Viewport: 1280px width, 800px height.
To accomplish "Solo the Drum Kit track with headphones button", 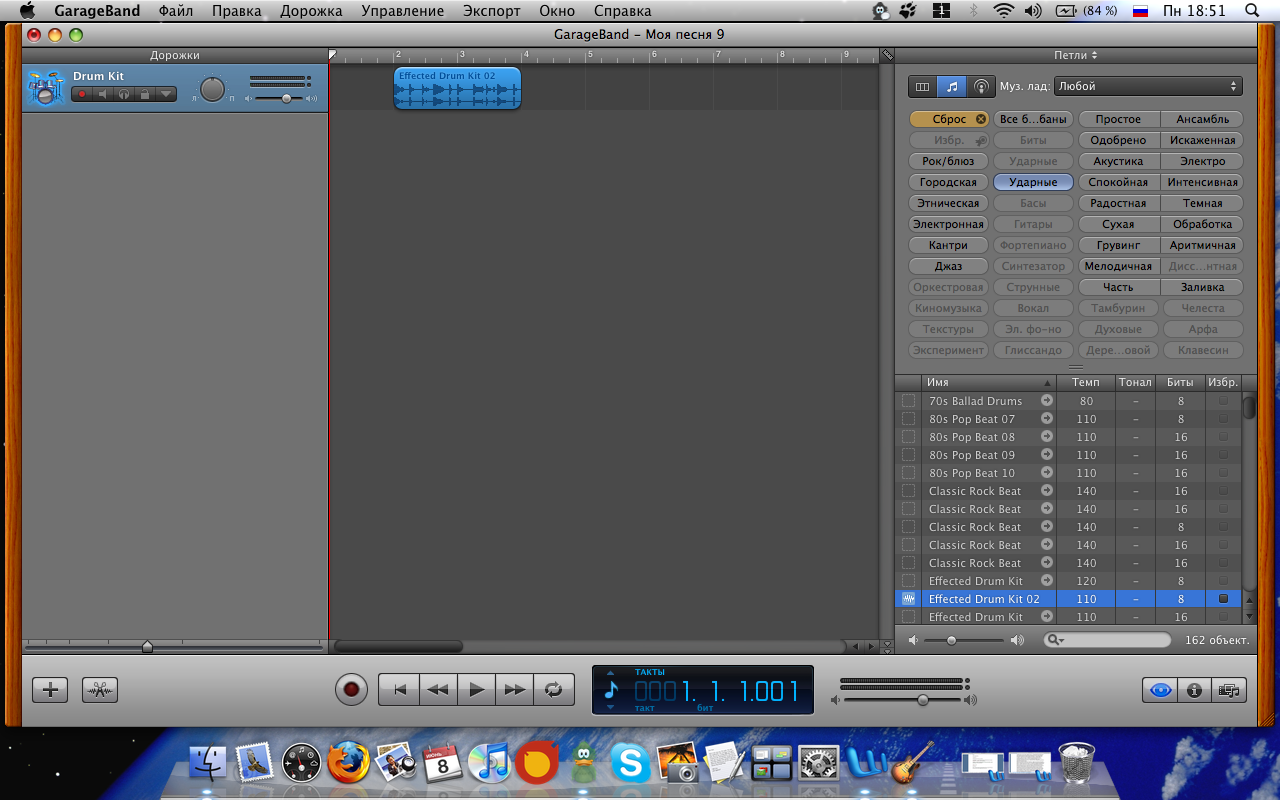I will tap(124, 94).
